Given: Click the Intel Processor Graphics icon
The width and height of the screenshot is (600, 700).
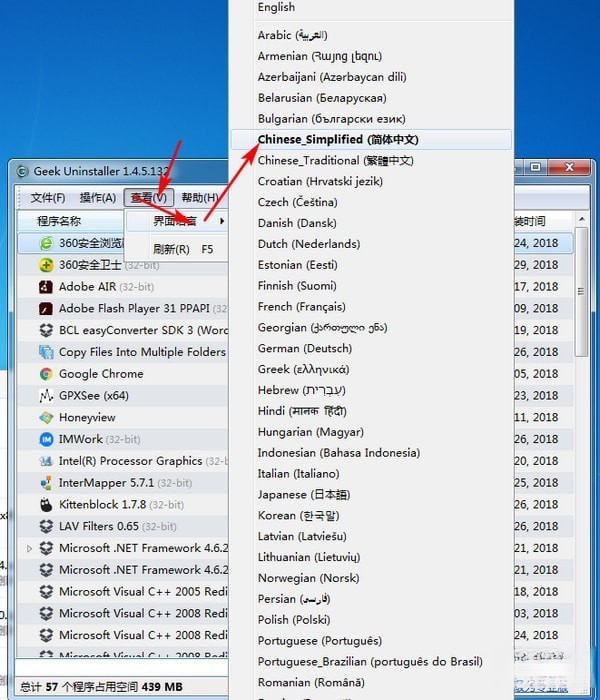Looking at the screenshot, I should [x=46, y=461].
